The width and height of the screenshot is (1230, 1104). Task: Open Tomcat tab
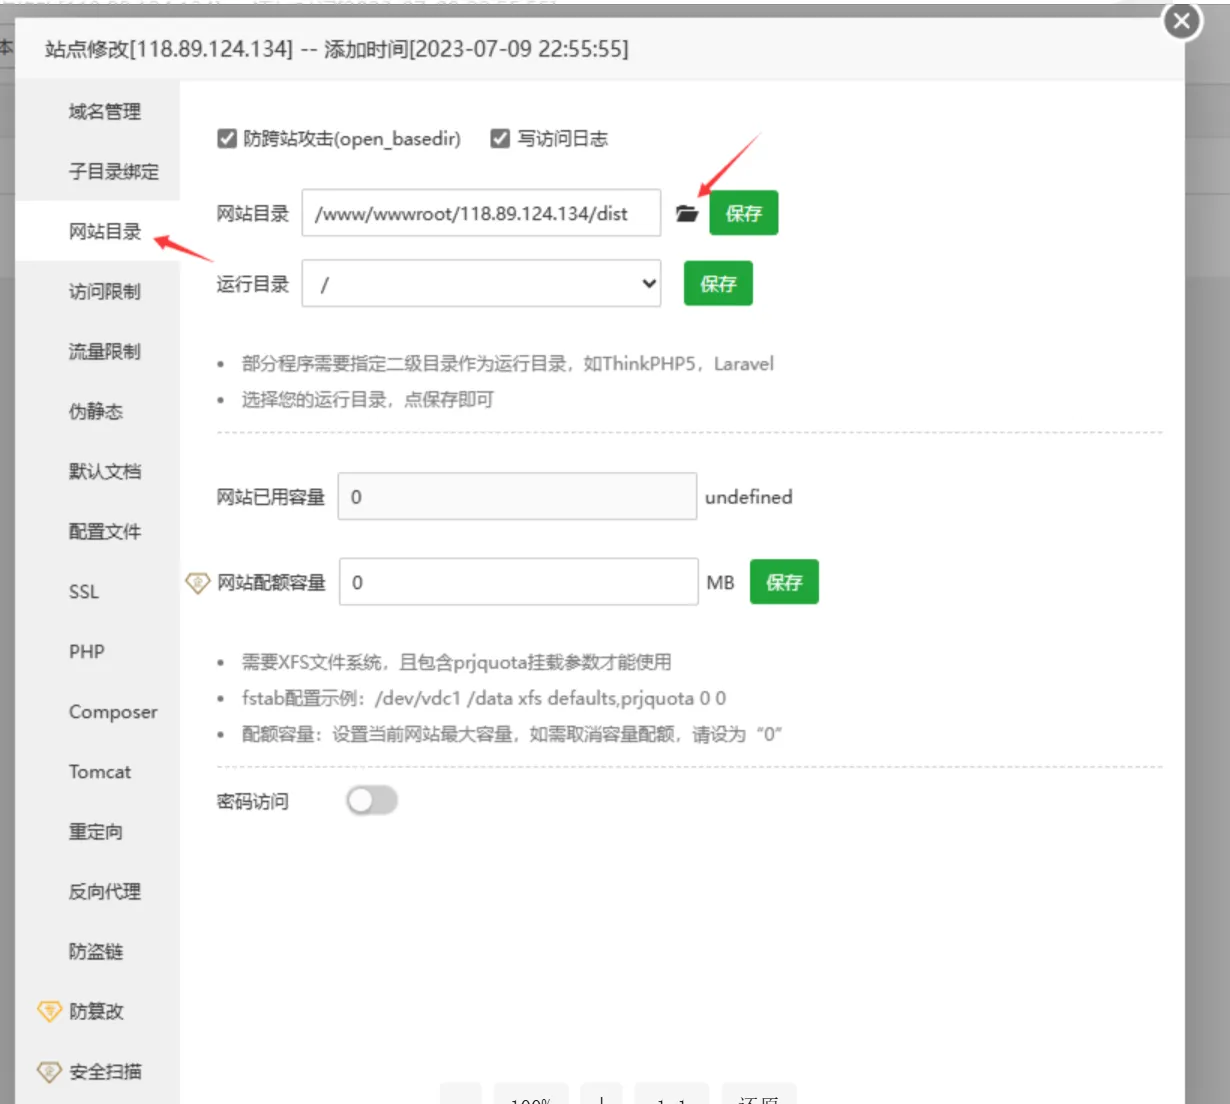[98, 771]
